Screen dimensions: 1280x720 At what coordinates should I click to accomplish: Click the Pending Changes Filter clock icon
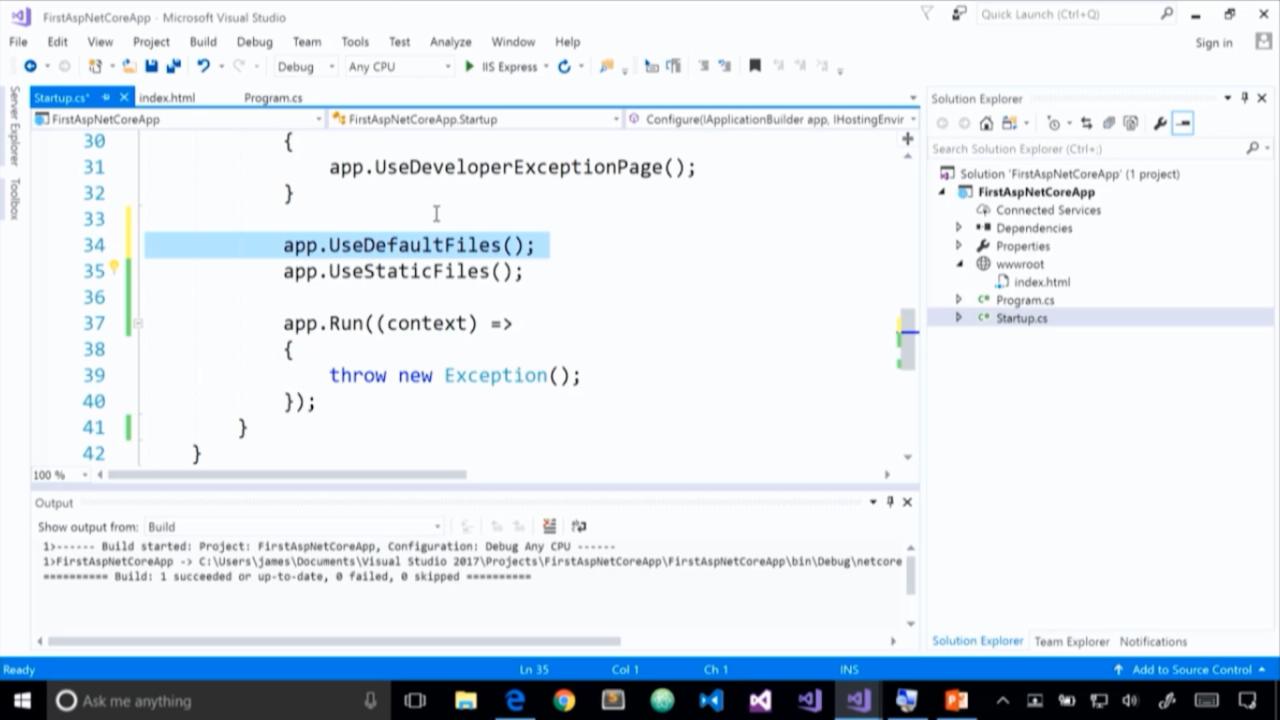[1053, 123]
